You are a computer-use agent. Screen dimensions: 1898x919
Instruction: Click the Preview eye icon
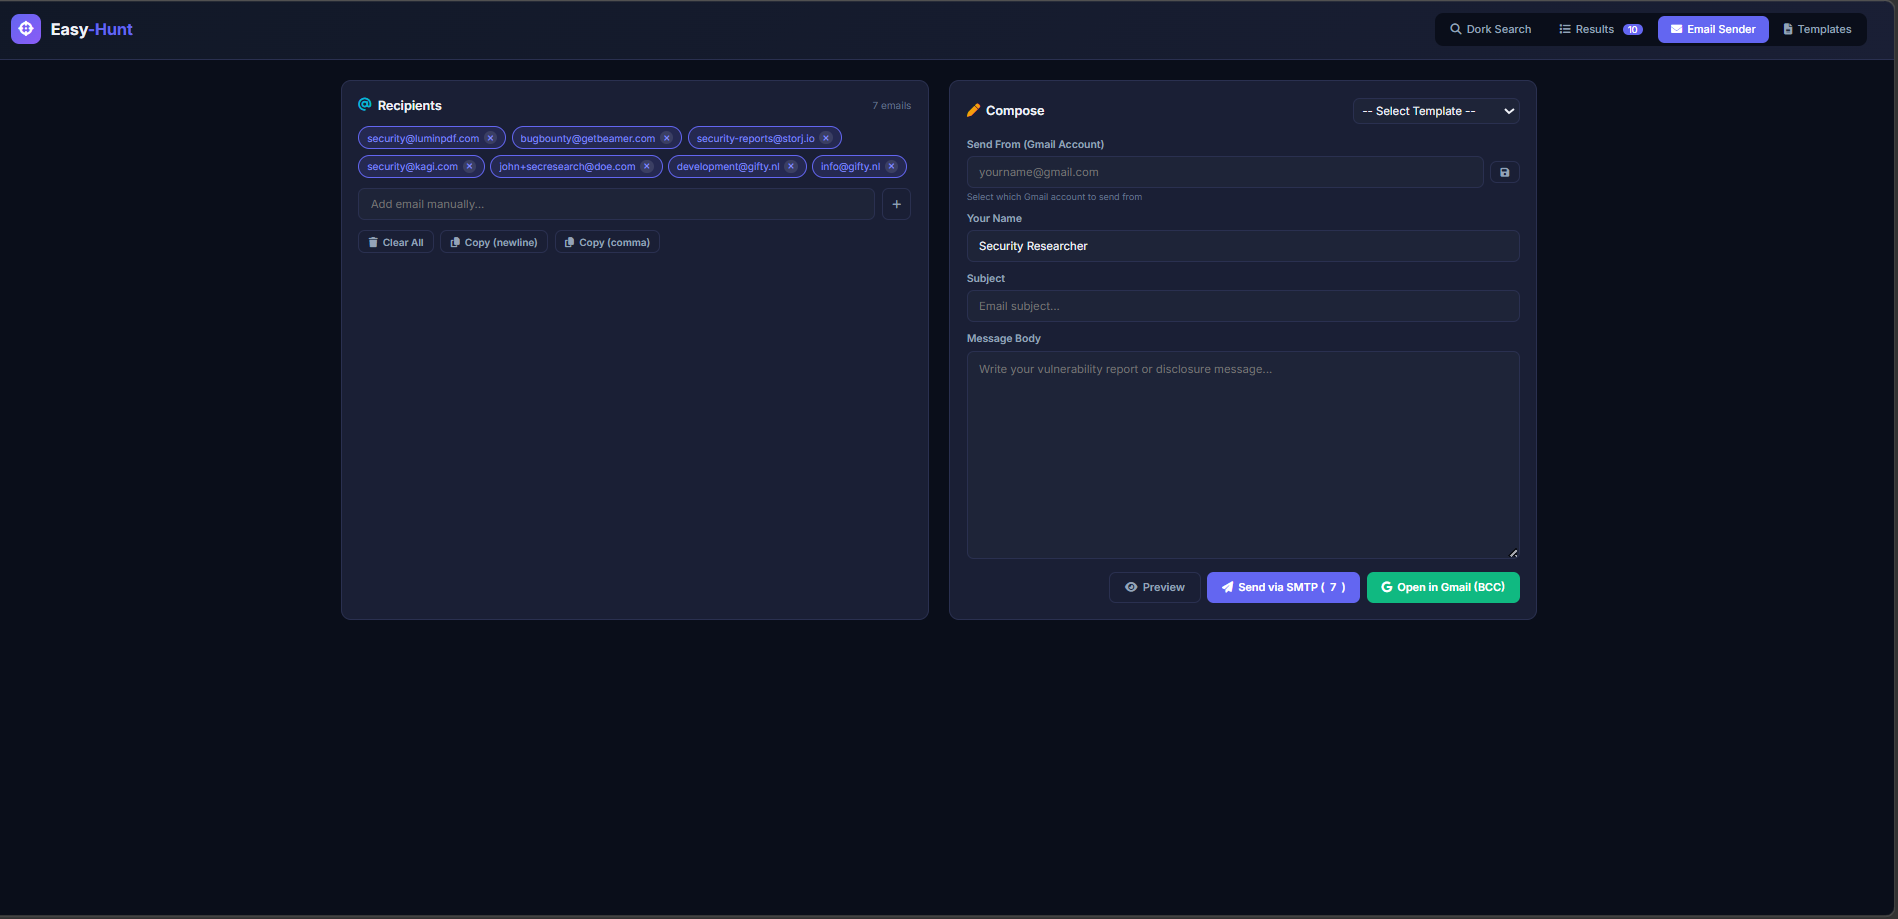1131,587
